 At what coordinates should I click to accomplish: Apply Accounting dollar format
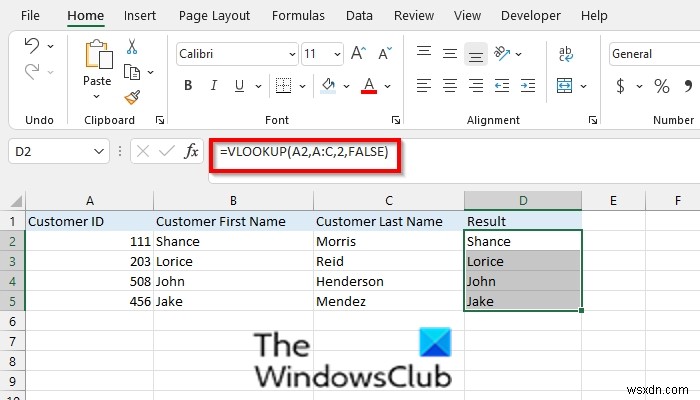point(620,86)
